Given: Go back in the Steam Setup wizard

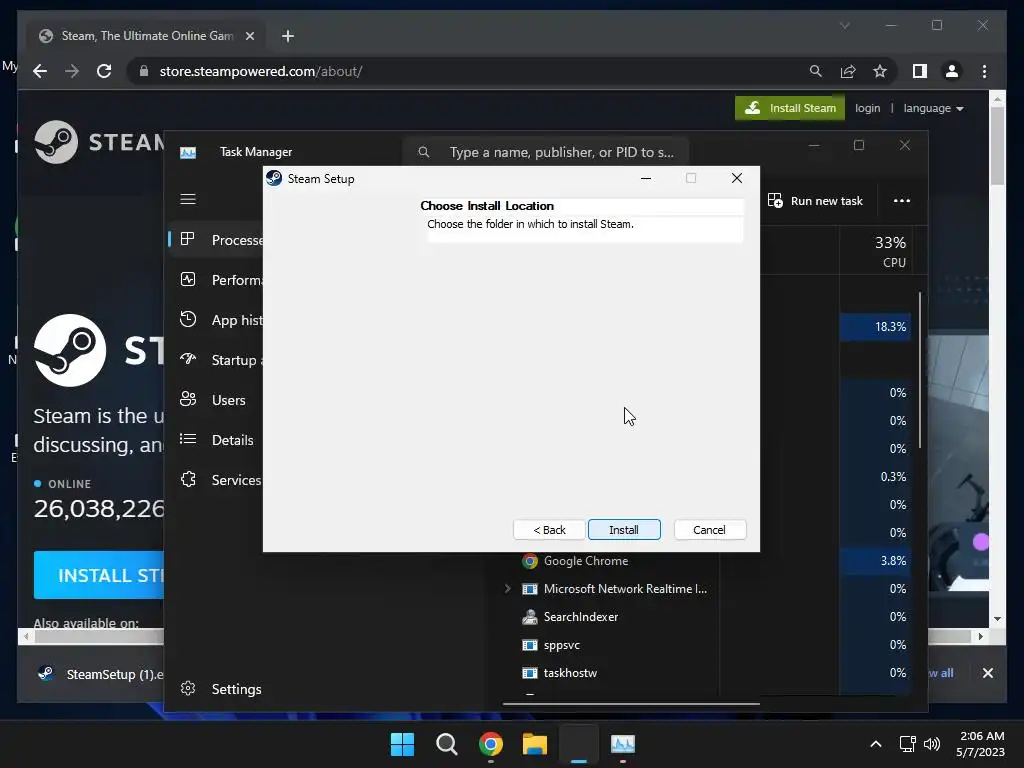Looking at the screenshot, I should (549, 530).
